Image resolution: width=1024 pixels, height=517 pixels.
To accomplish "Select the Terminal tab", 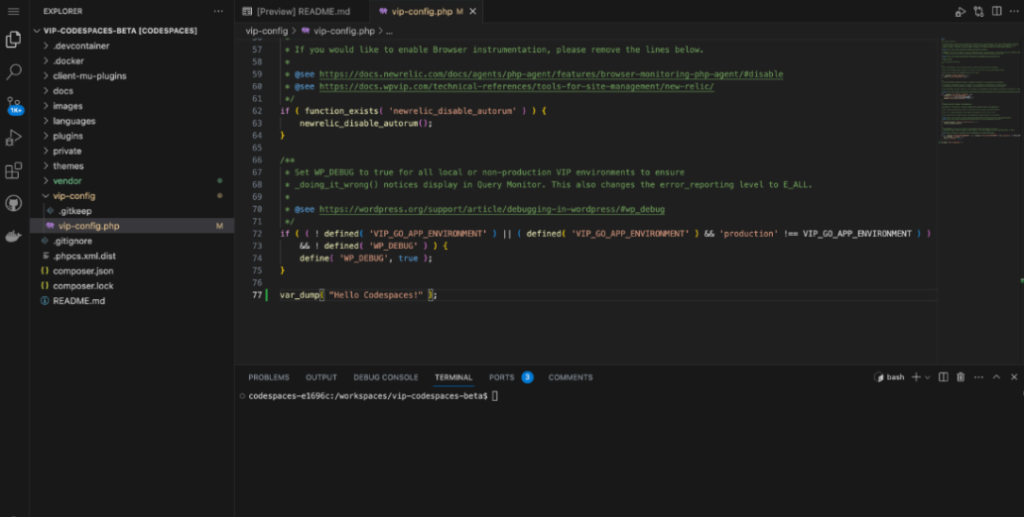I will click(453, 377).
